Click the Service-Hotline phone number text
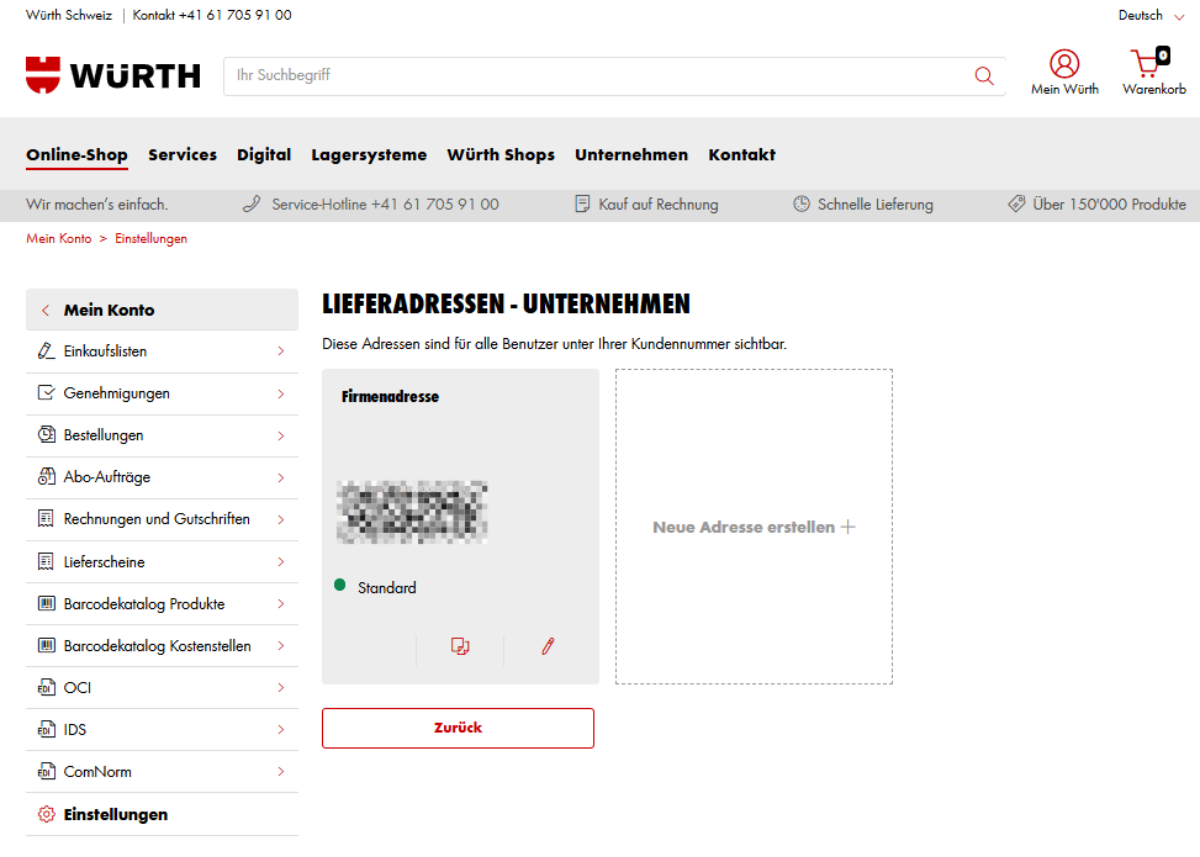 385,204
